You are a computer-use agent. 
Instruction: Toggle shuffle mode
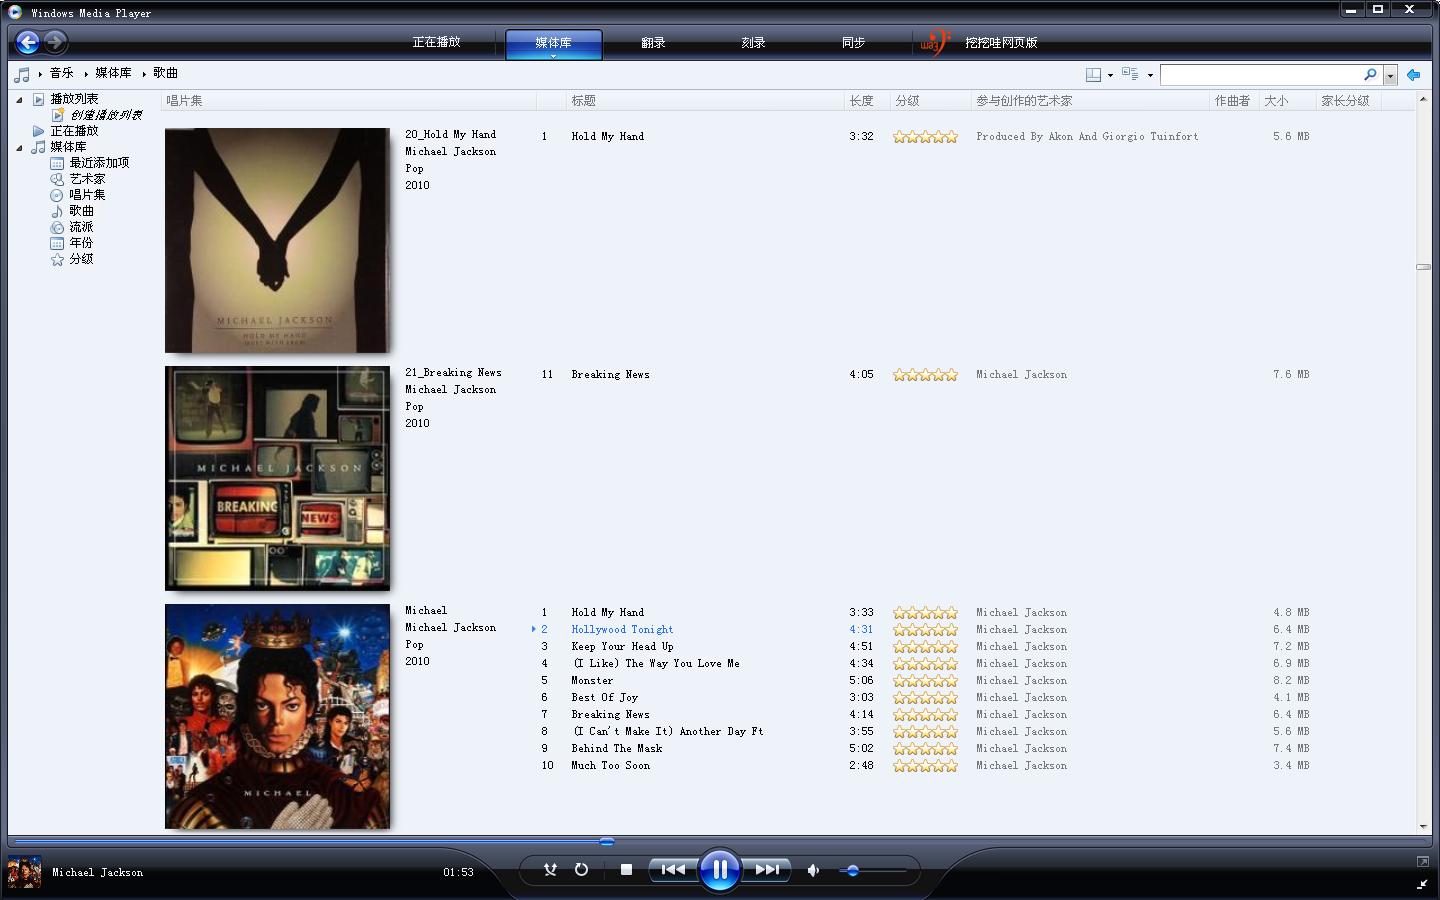pos(550,870)
